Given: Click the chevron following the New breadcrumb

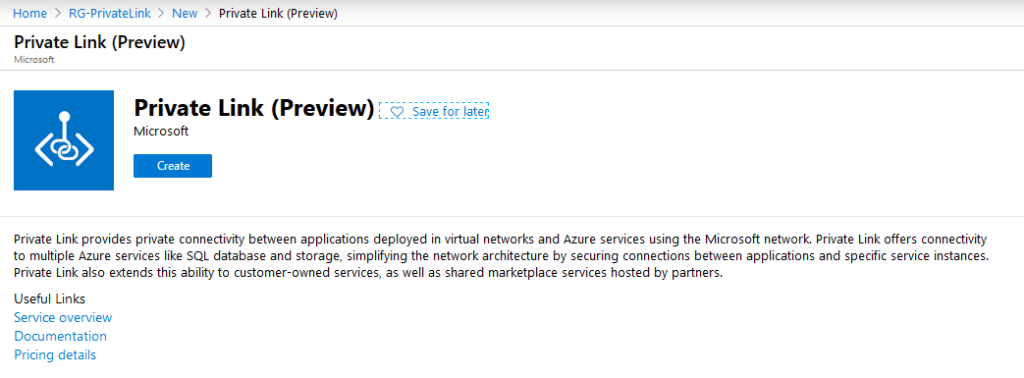Looking at the screenshot, I should (208, 13).
